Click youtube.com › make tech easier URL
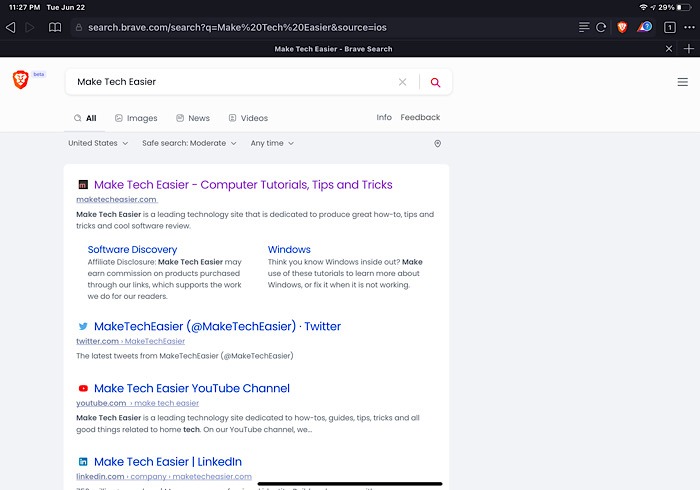The image size is (700, 490). (x=138, y=403)
